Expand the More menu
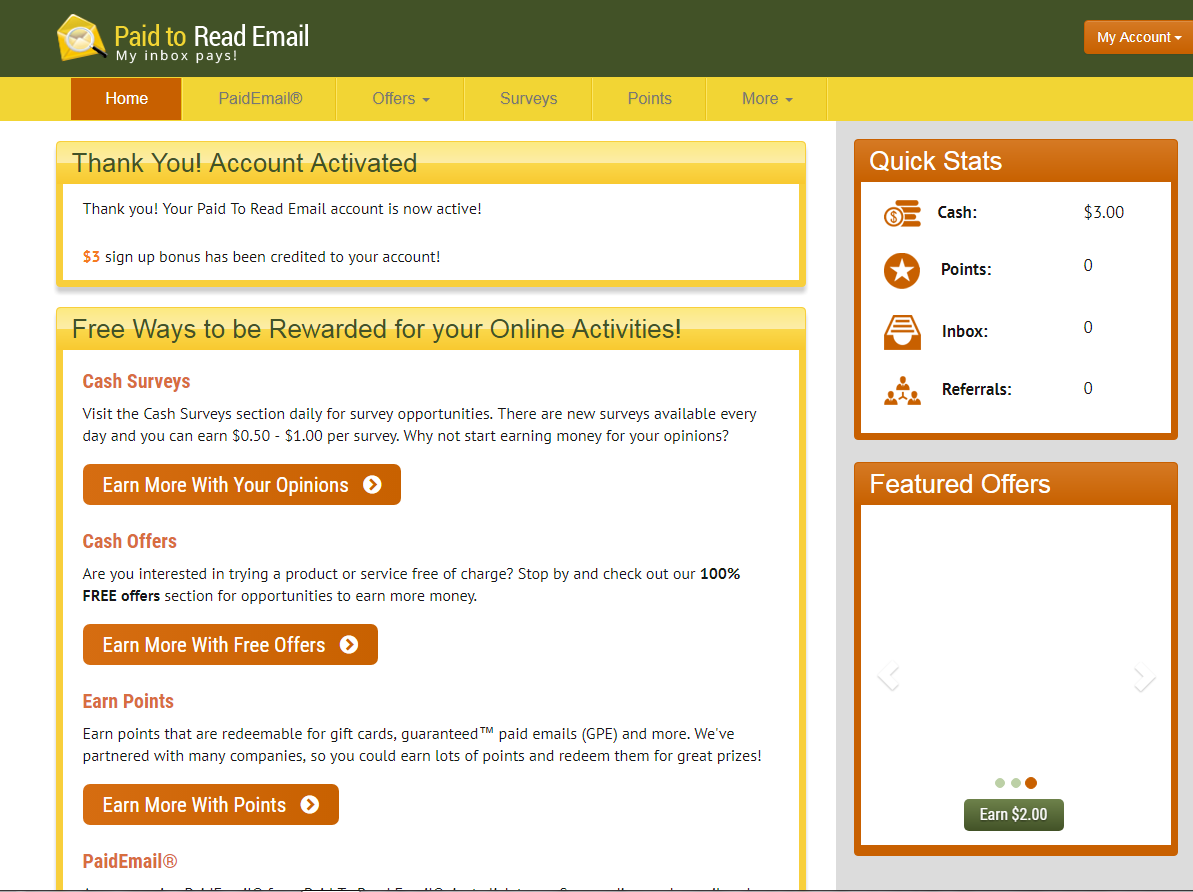This screenshot has width=1193, height=892. click(767, 99)
